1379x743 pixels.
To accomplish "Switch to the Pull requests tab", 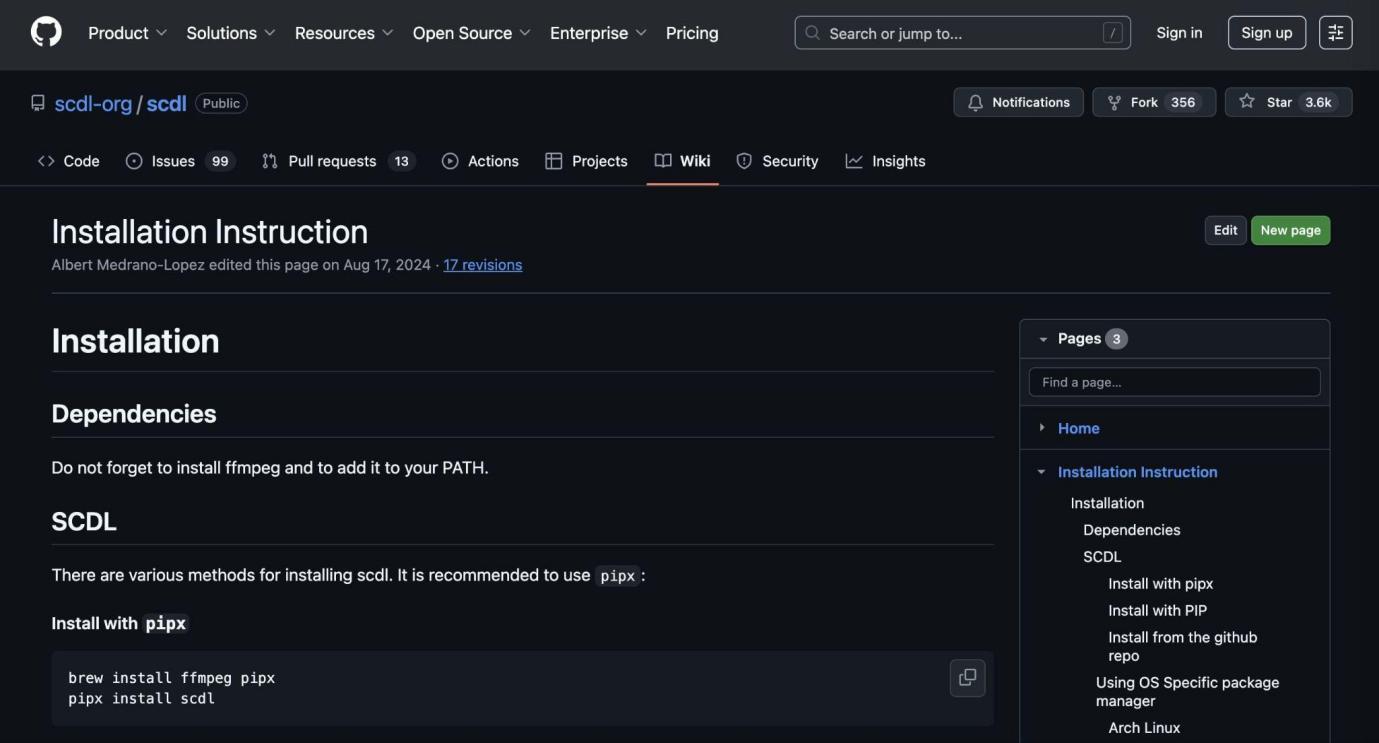I will click(338, 161).
